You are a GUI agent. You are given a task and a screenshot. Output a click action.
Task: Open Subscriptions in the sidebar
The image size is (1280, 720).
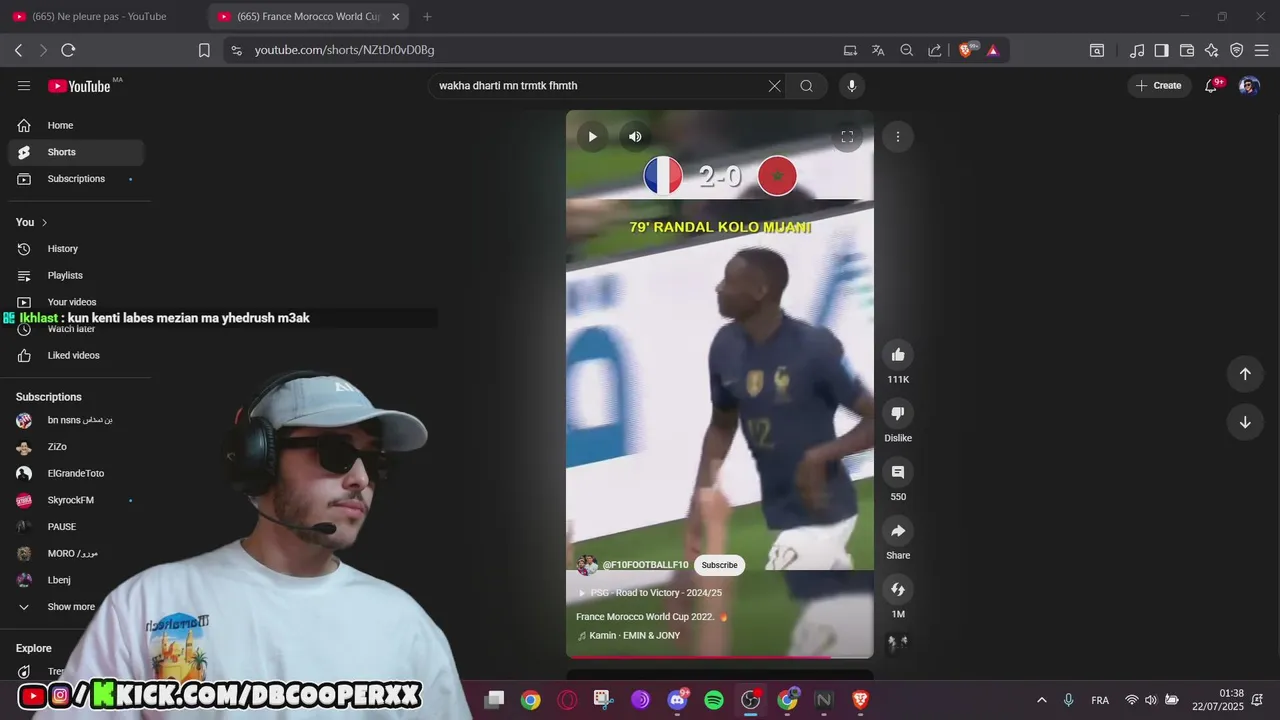pyautogui.click(x=76, y=179)
